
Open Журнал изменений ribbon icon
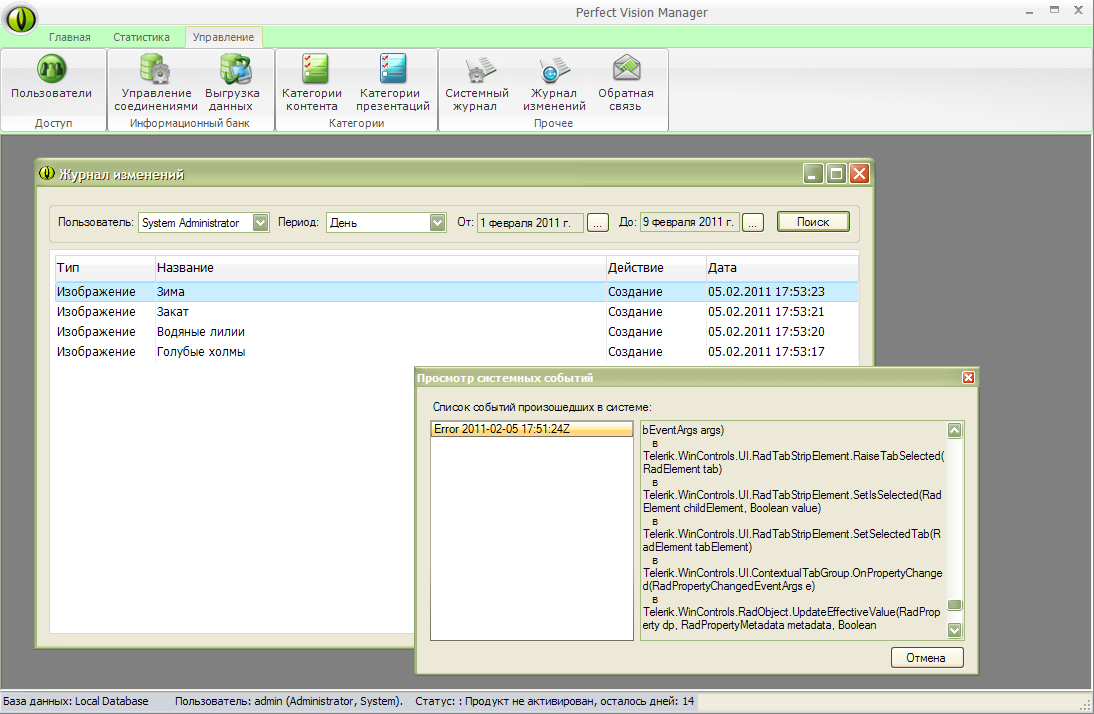pos(555,69)
